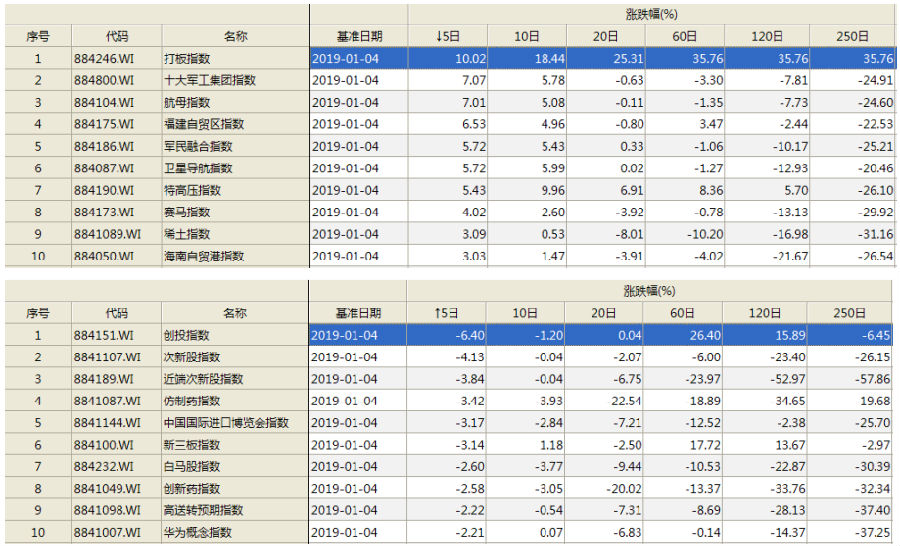Click code 8841087.WI
The image size is (900, 546).
coord(107,401)
